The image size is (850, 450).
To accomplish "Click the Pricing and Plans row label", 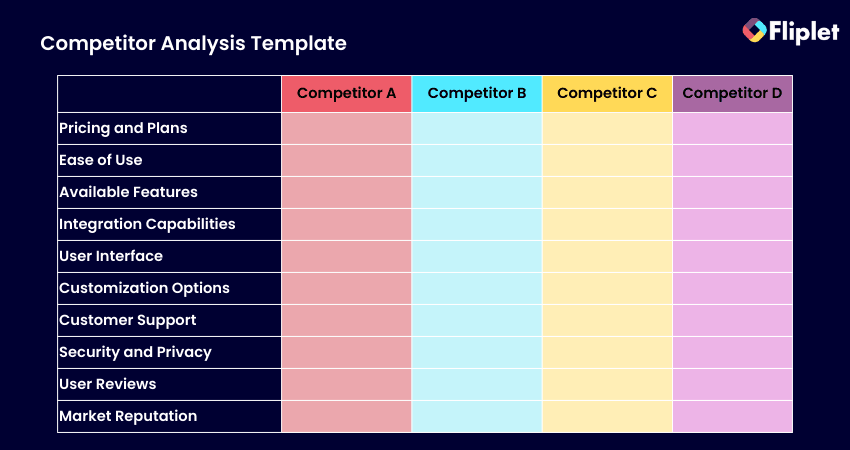I will 123,128.
